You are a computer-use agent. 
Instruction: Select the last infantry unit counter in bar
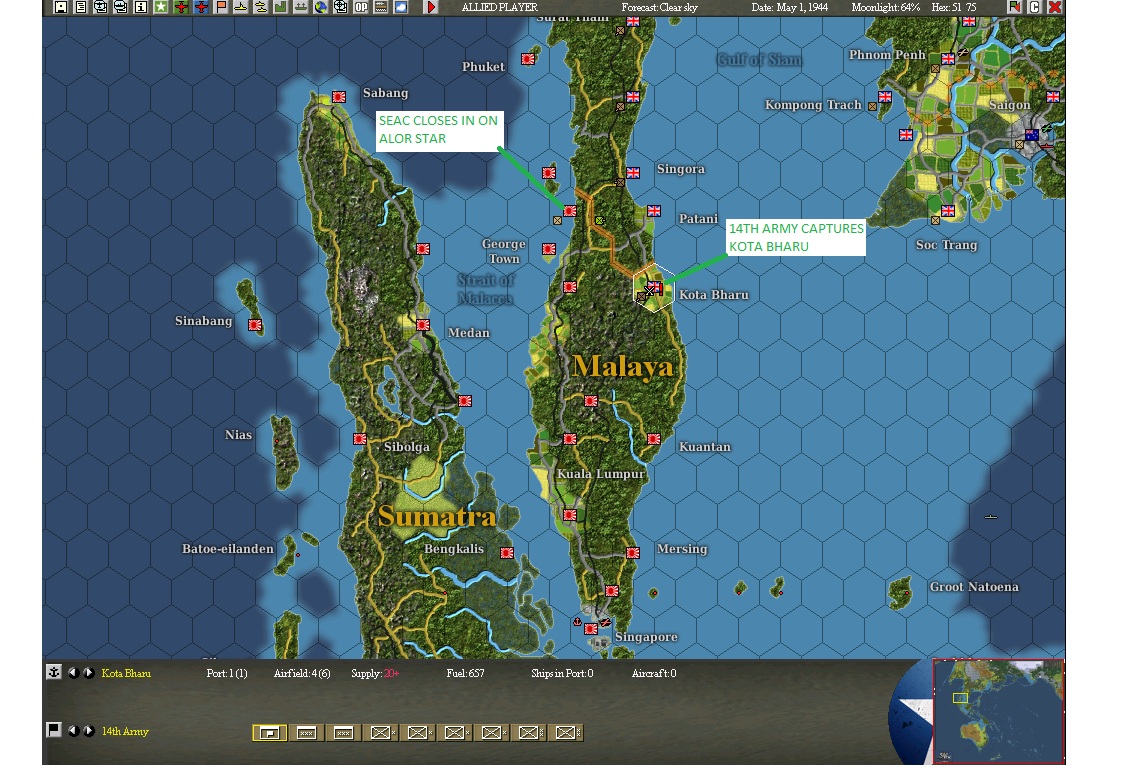pos(566,733)
